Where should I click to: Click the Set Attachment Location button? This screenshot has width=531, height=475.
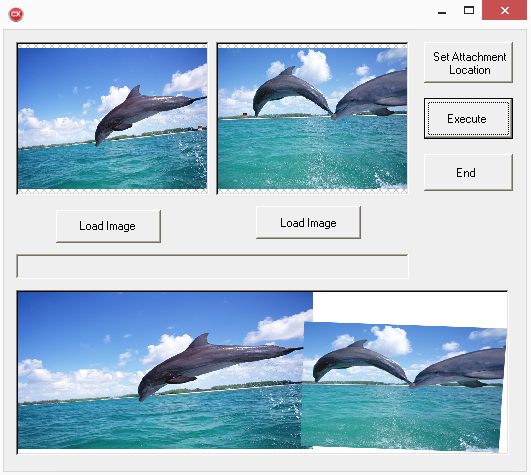468,63
